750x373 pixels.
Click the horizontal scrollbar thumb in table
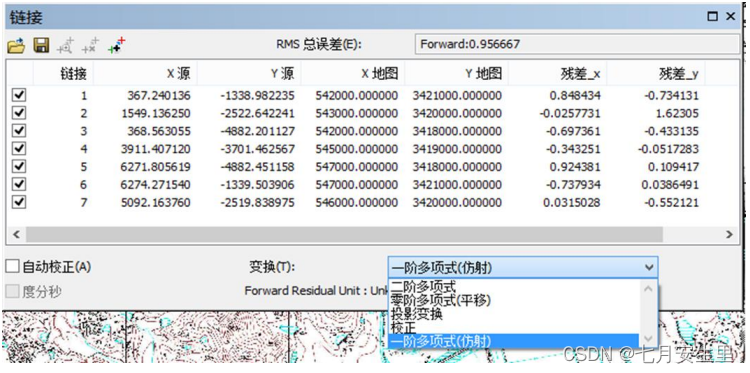[344, 234]
